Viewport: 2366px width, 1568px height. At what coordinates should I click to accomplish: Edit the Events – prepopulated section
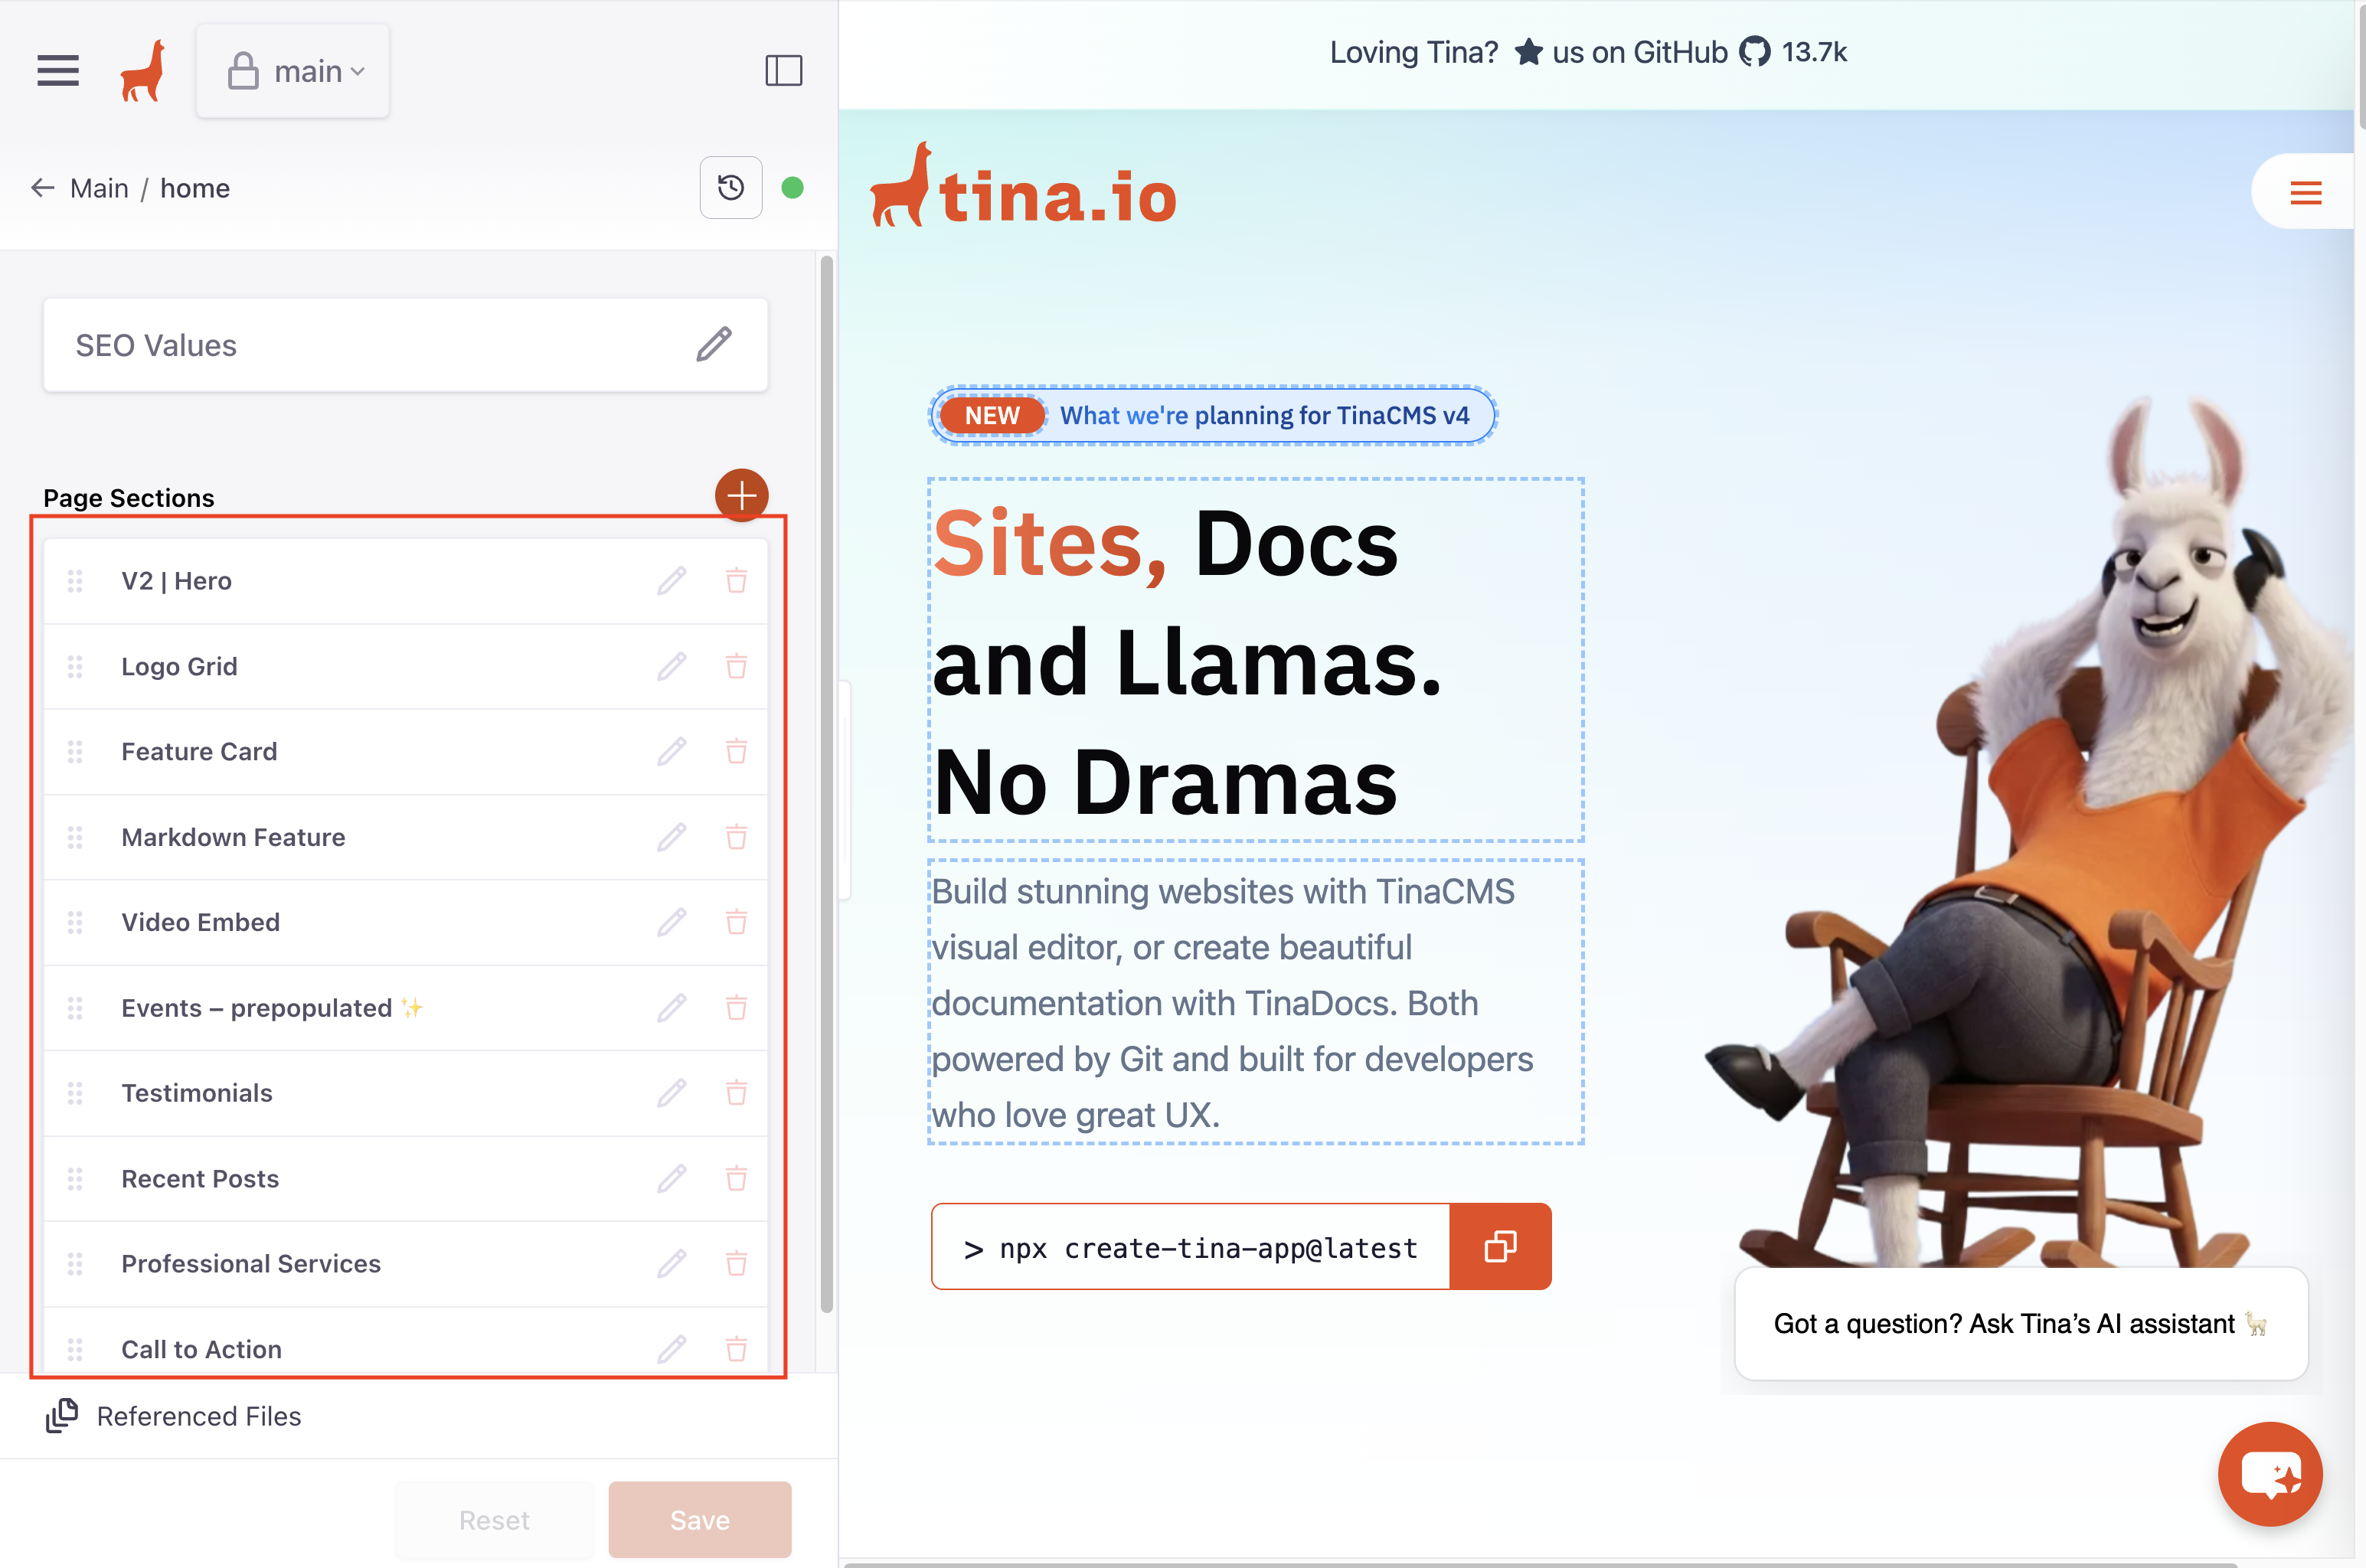(672, 1008)
